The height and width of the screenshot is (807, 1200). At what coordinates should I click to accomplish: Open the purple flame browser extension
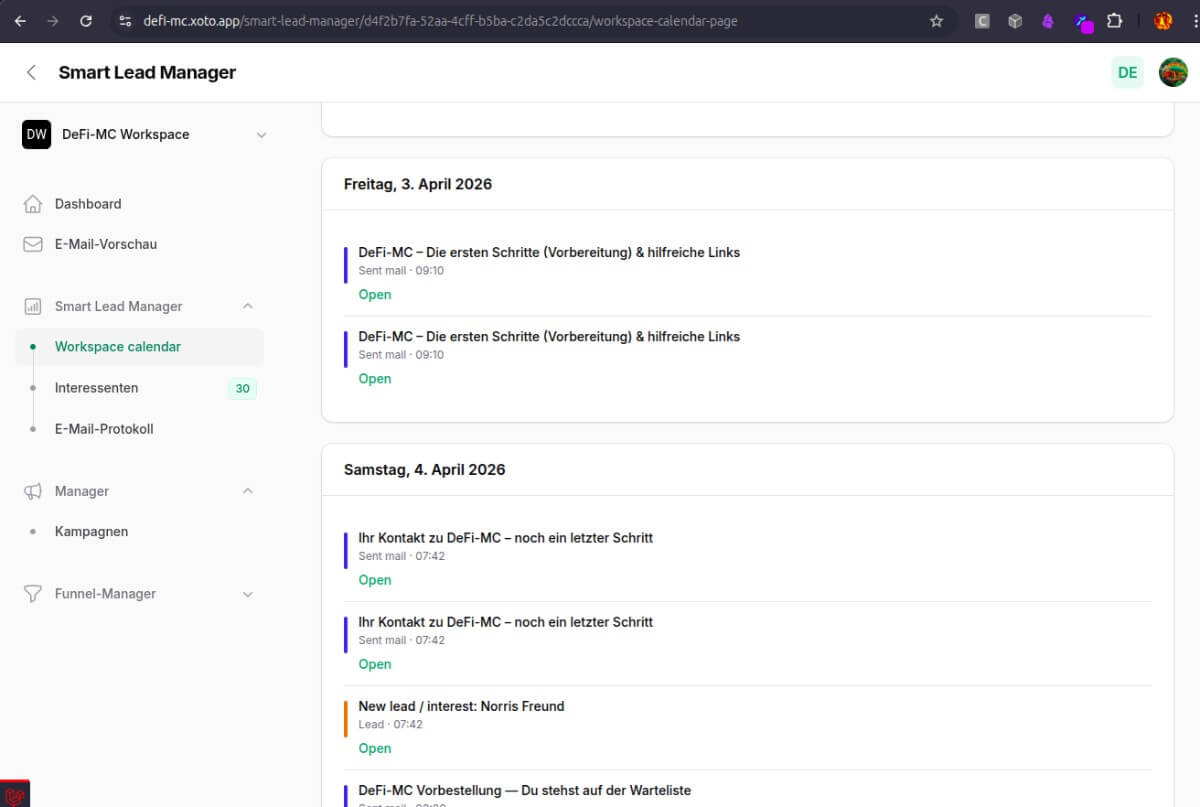1048,20
